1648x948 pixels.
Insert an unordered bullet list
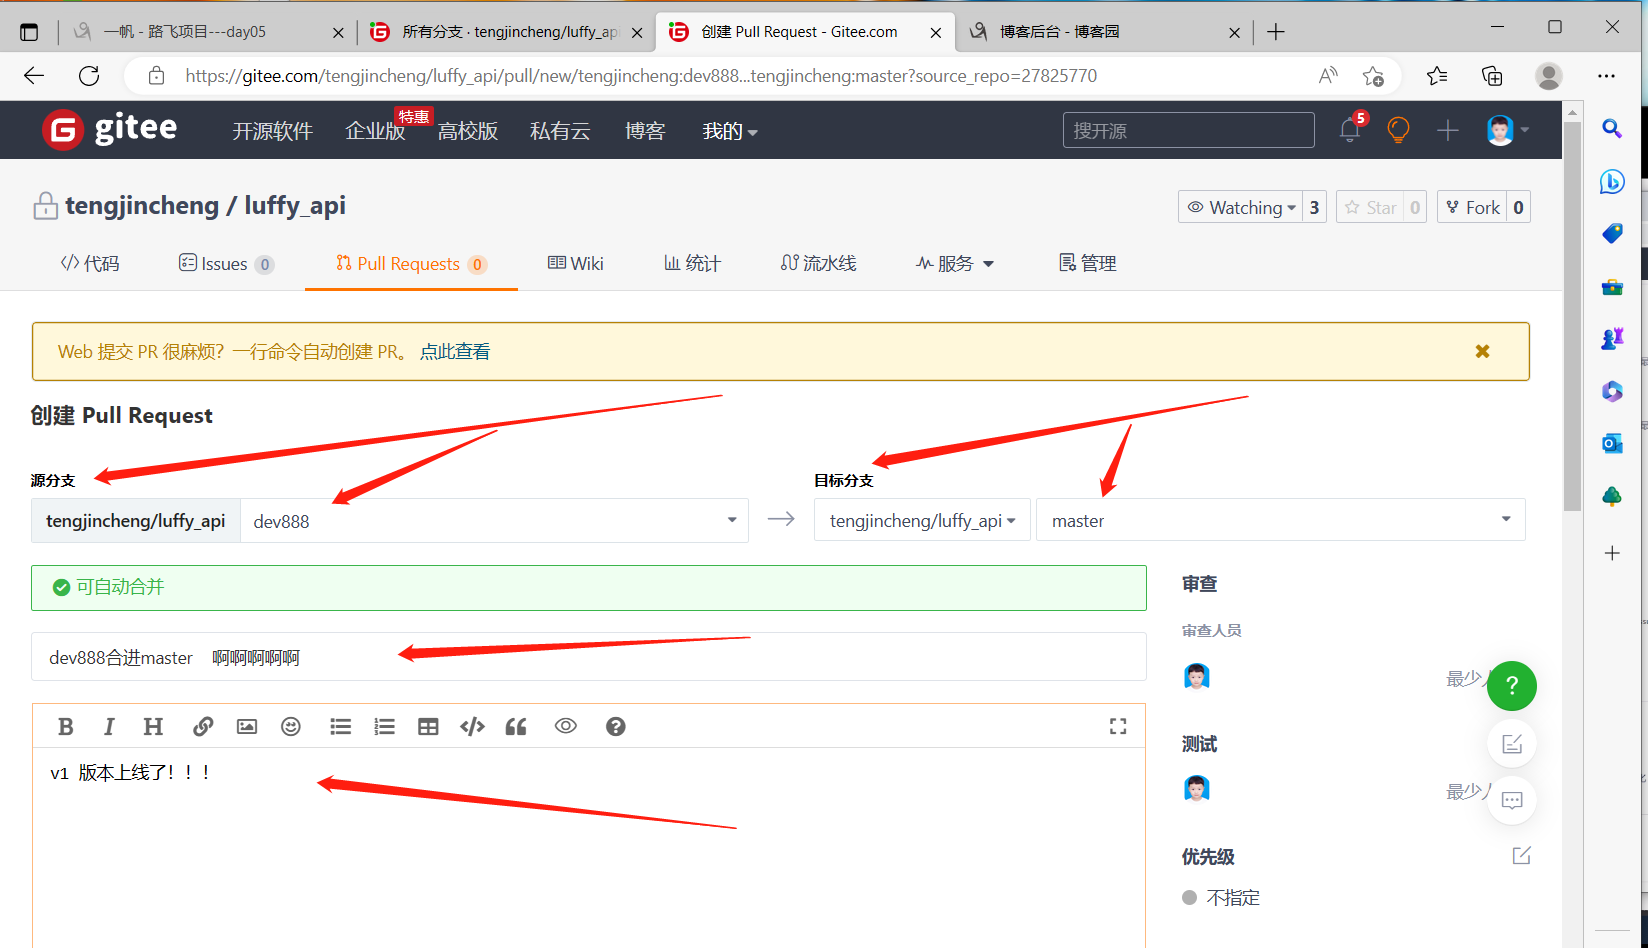pyautogui.click(x=341, y=727)
